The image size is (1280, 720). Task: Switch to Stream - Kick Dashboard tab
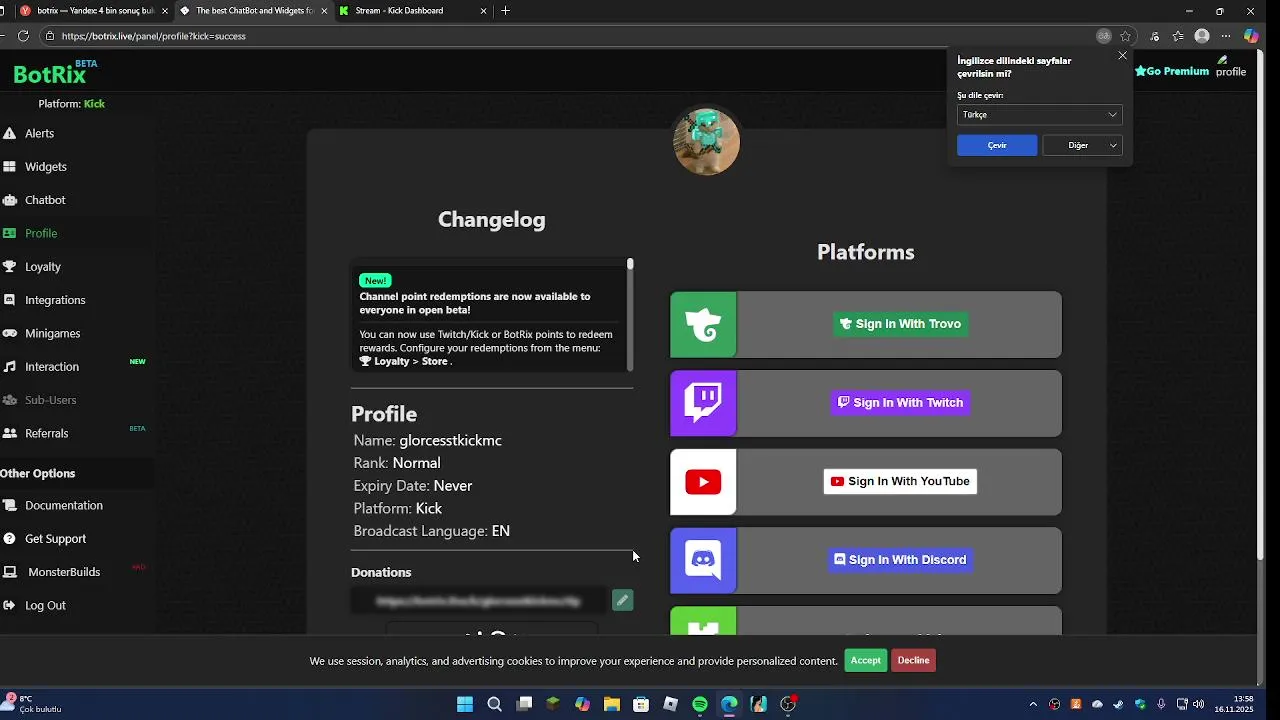pyautogui.click(x=414, y=11)
